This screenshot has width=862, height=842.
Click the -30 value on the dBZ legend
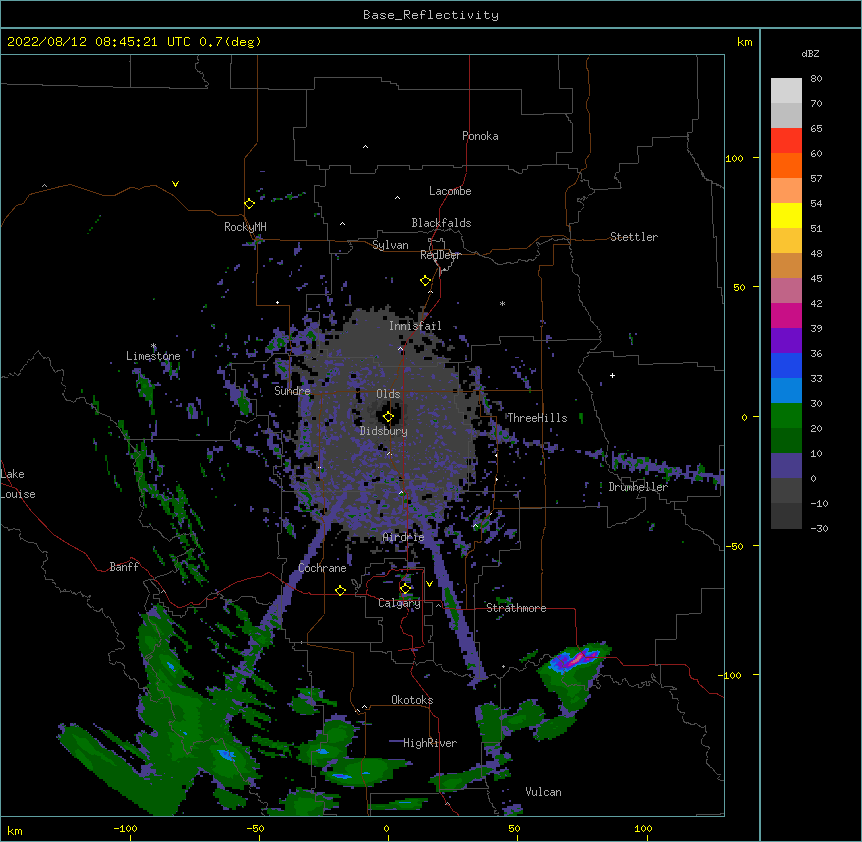point(819,528)
